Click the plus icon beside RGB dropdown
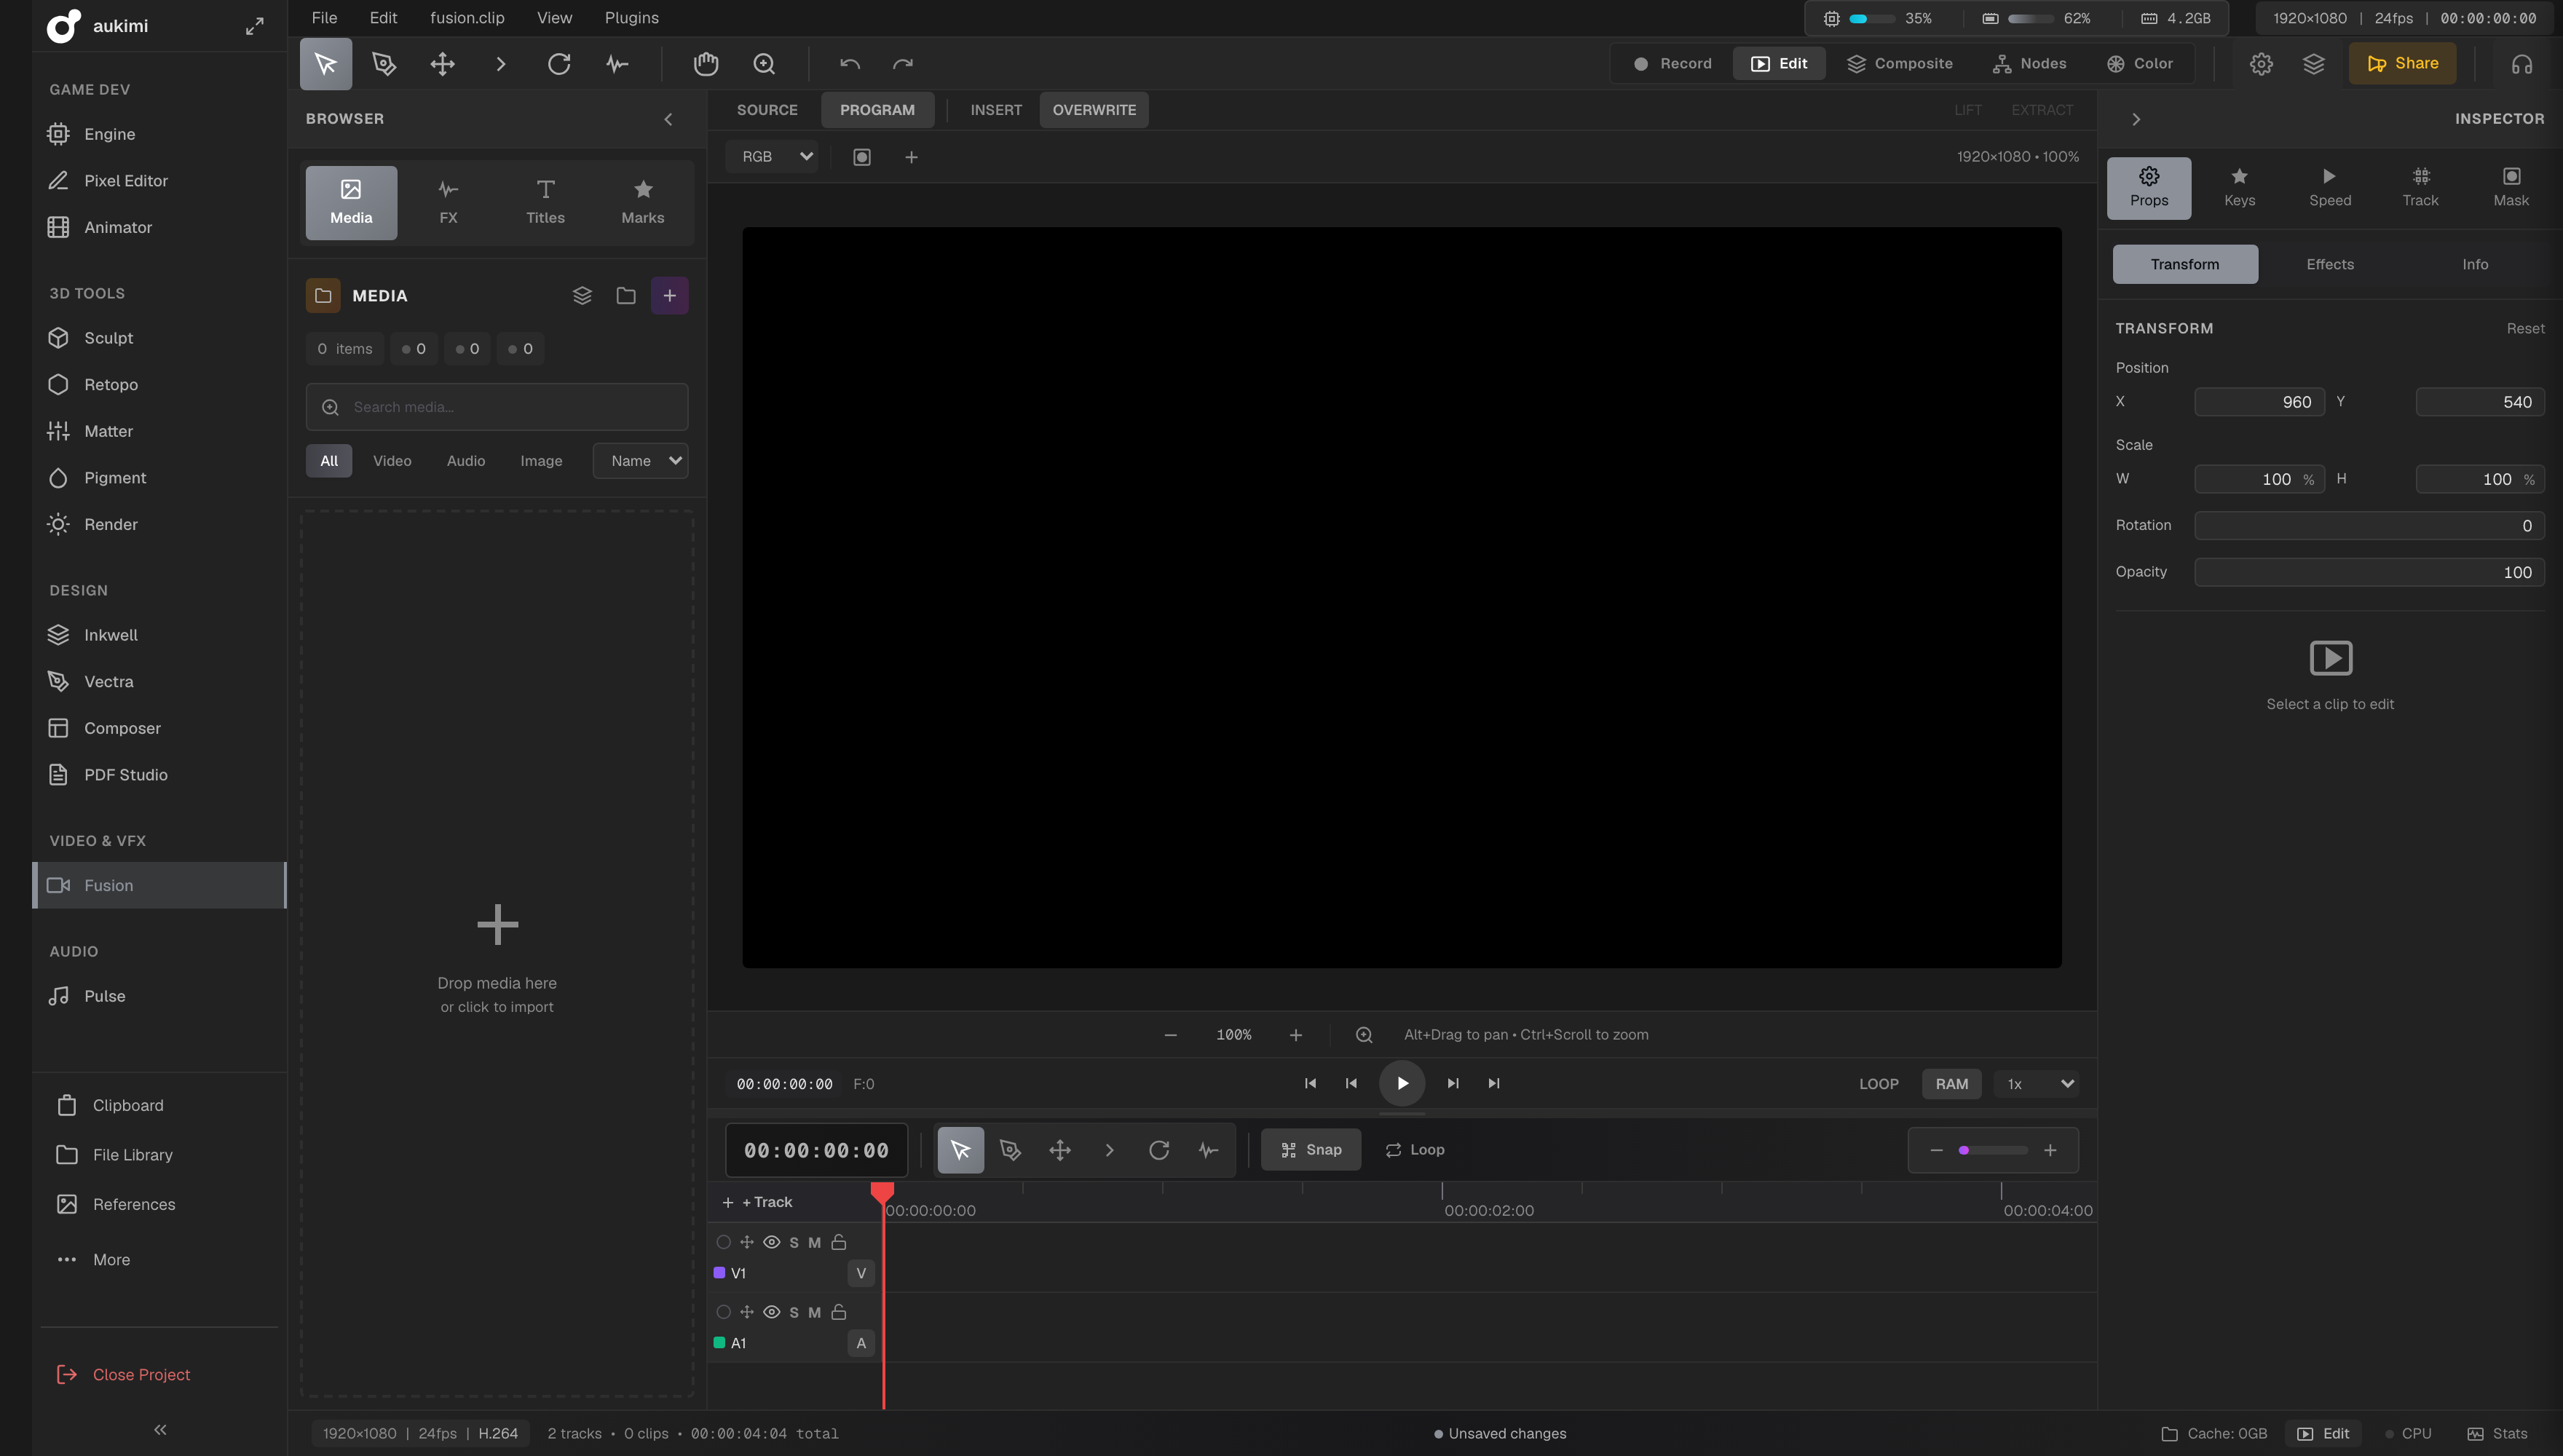The width and height of the screenshot is (2563, 1456). [x=911, y=157]
